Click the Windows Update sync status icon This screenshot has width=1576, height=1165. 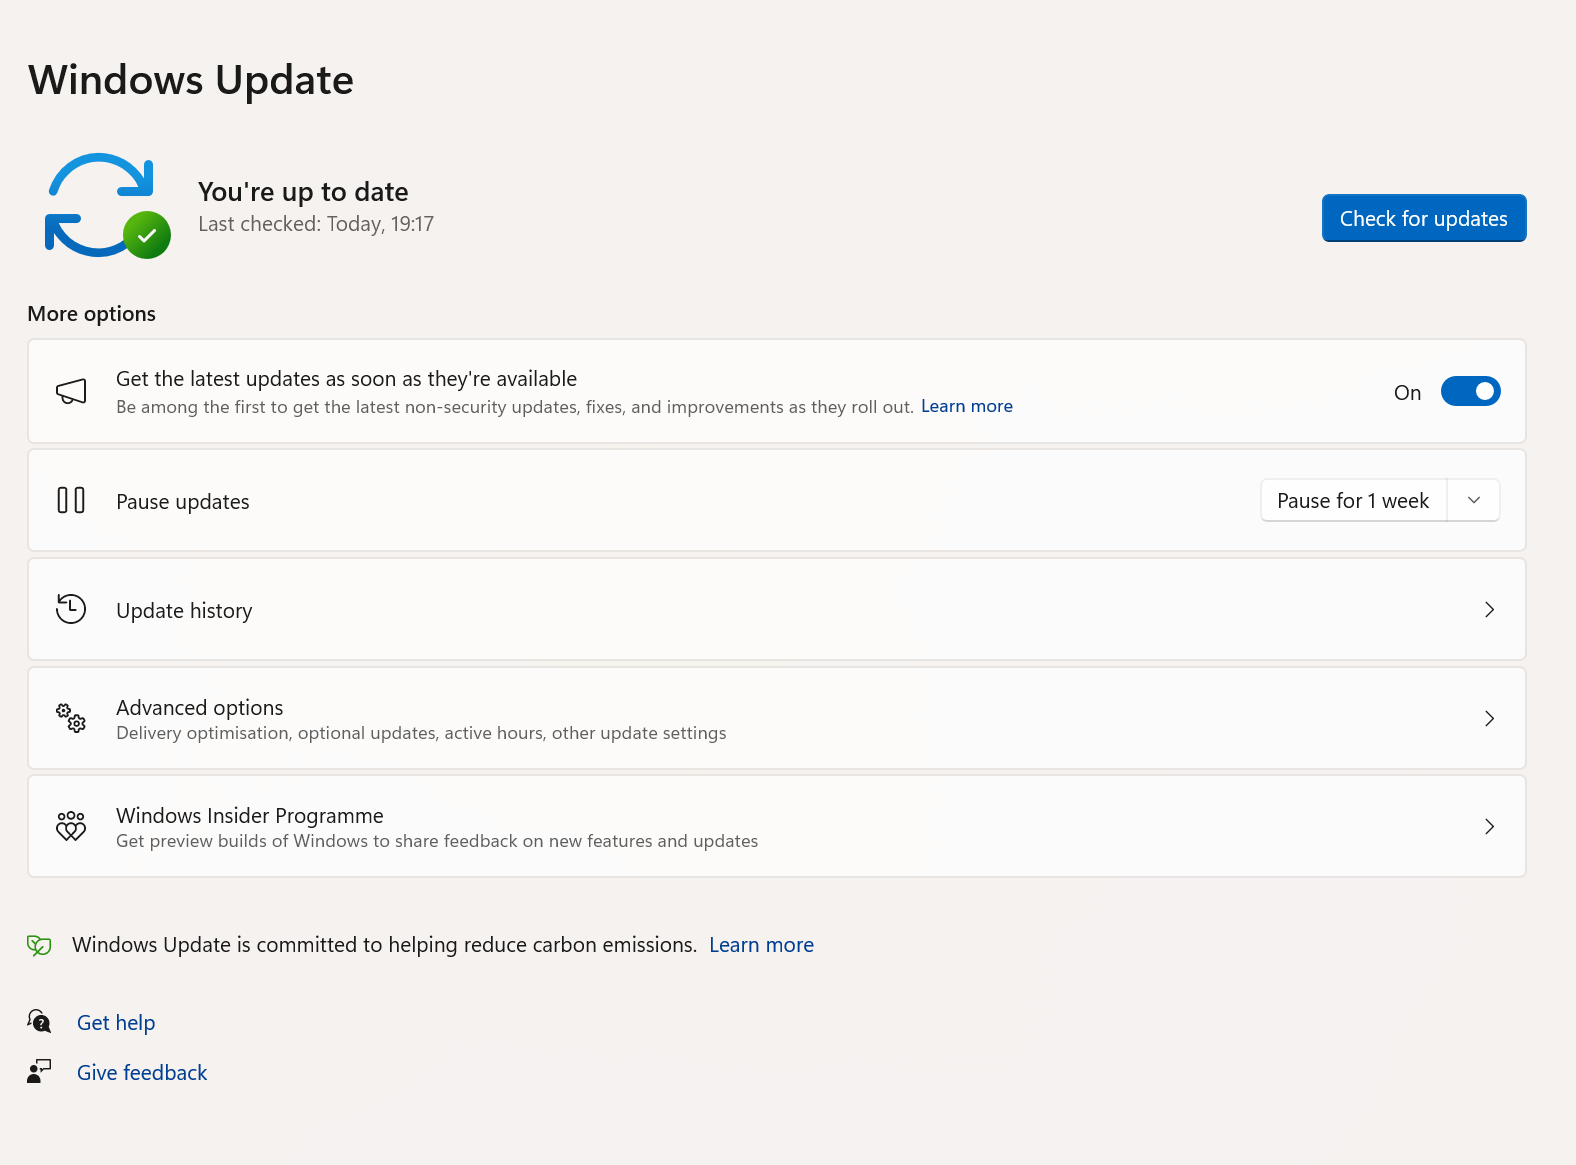108,206
